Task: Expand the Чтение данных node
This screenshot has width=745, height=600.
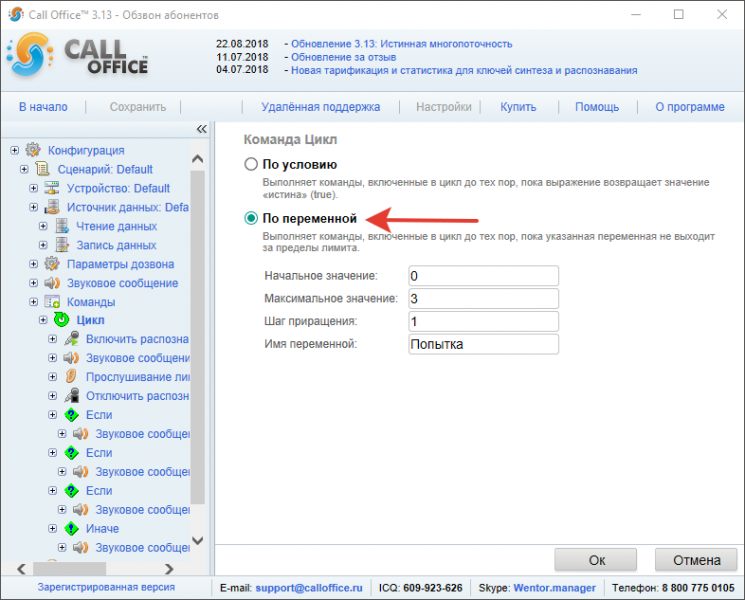Action: [43, 226]
